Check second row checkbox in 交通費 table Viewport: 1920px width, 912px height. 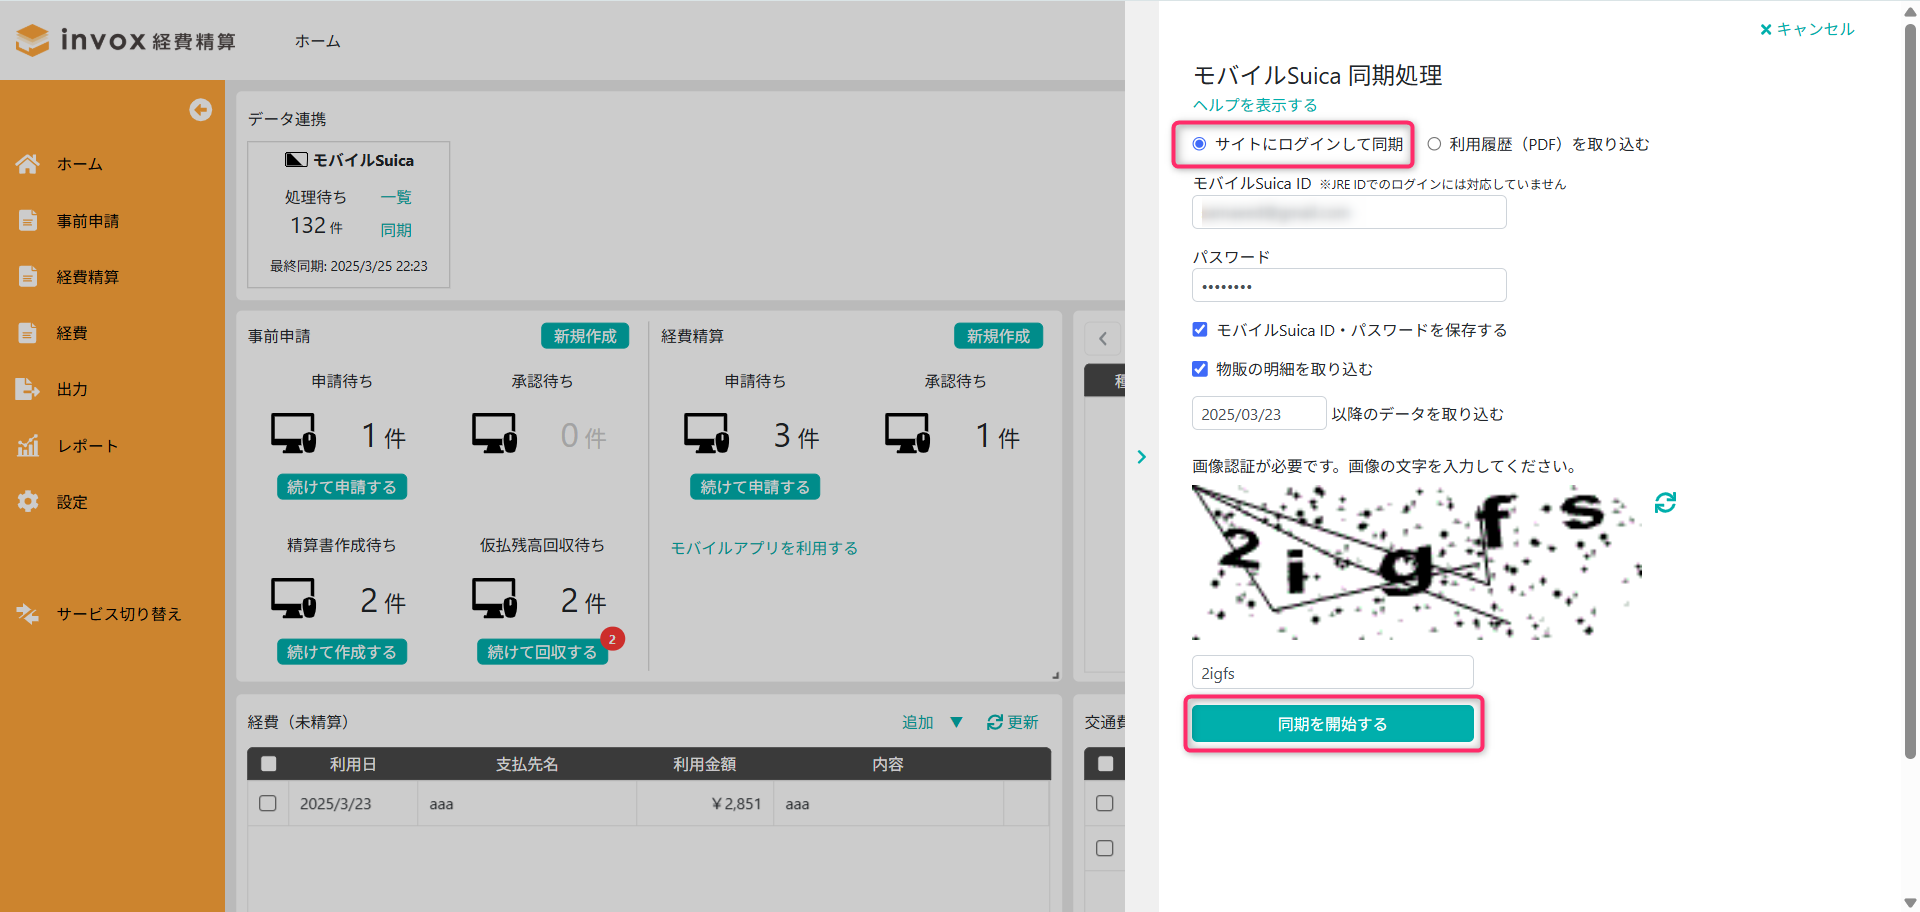click(x=1105, y=848)
